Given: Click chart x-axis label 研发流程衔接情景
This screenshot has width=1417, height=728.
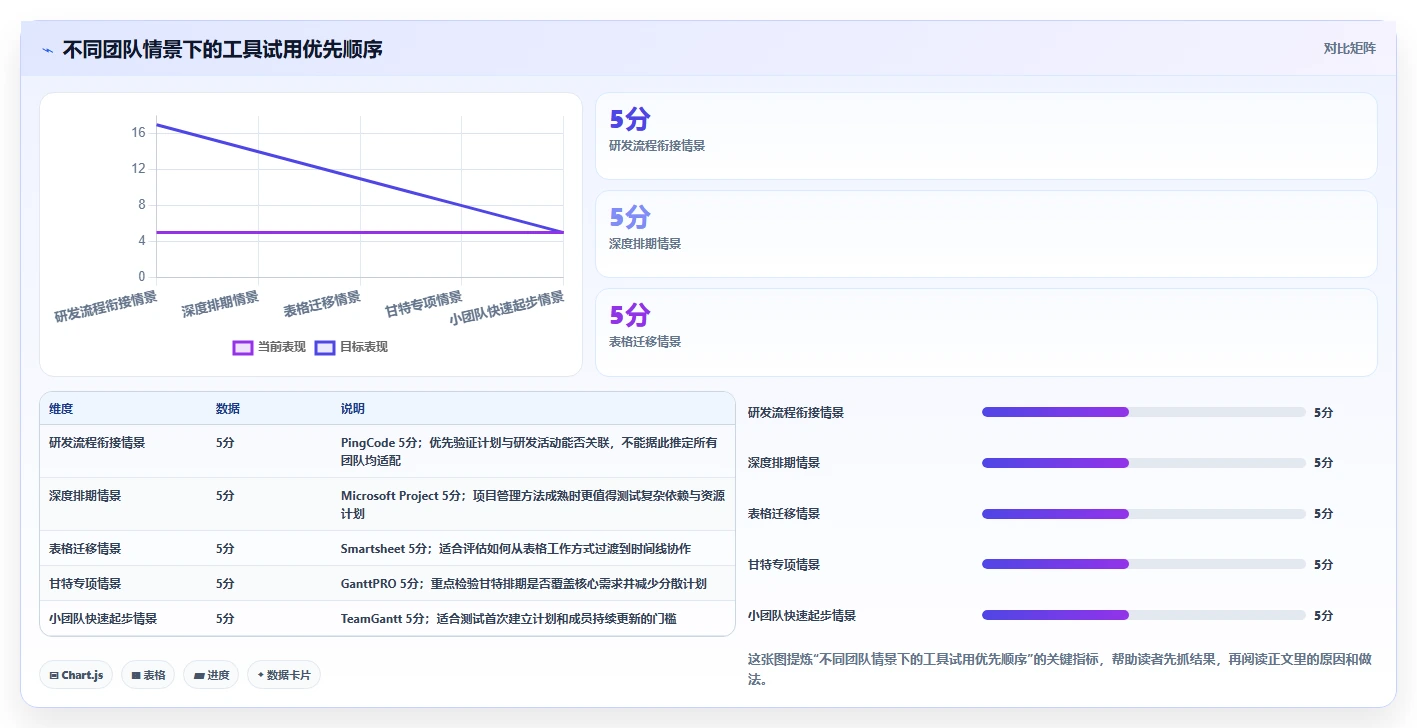Looking at the screenshot, I should [x=106, y=306].
